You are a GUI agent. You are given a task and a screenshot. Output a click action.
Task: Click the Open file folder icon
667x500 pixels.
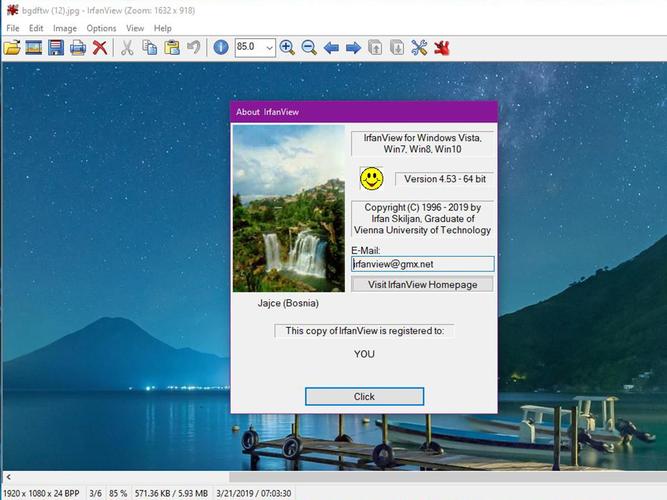(x=12, y=47)
